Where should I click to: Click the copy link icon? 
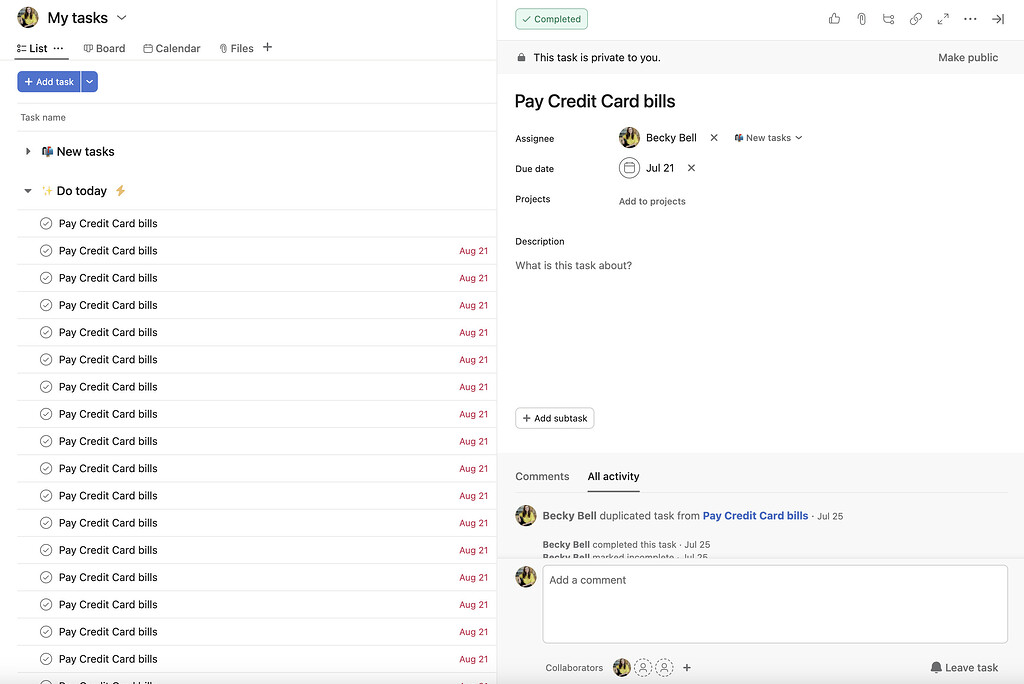[916, 18]
